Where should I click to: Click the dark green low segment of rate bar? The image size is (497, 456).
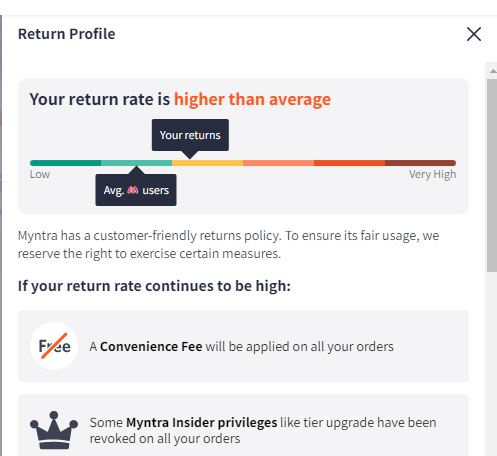tap(66, 163)
